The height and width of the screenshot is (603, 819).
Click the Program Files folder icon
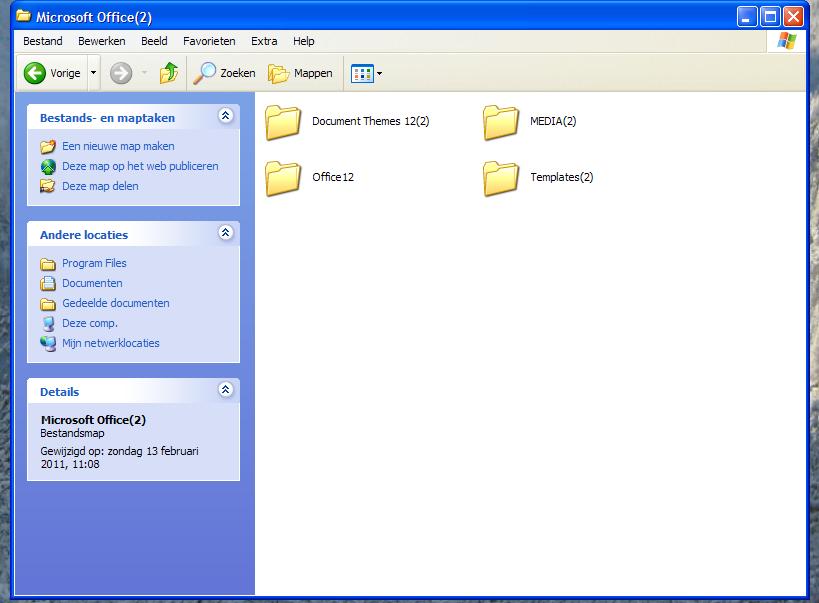48,264
